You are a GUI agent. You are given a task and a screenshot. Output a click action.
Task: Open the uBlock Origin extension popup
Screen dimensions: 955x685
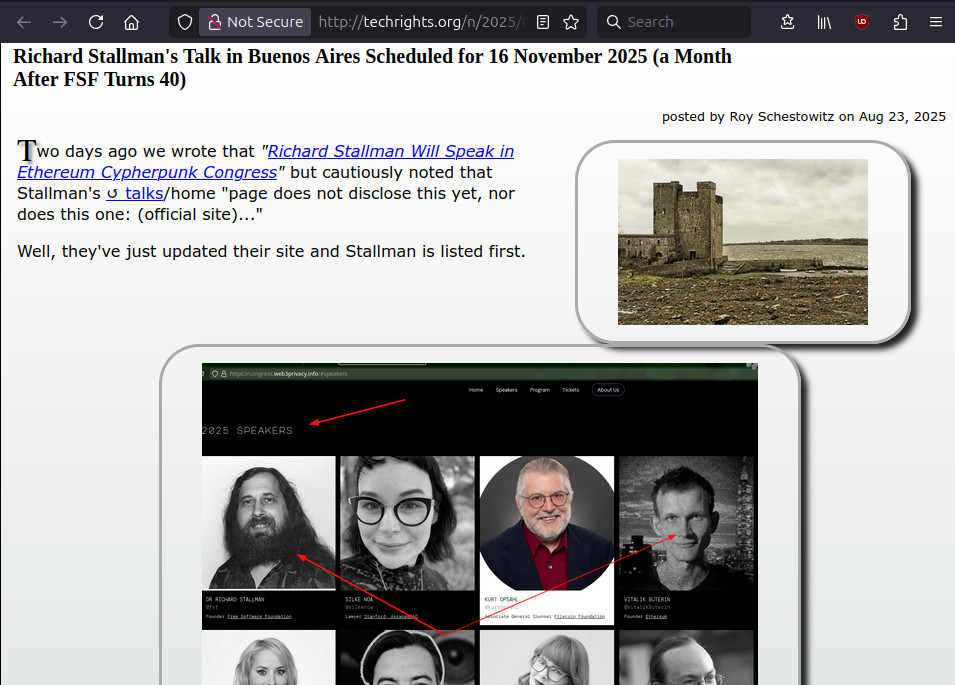pos(861,23)
